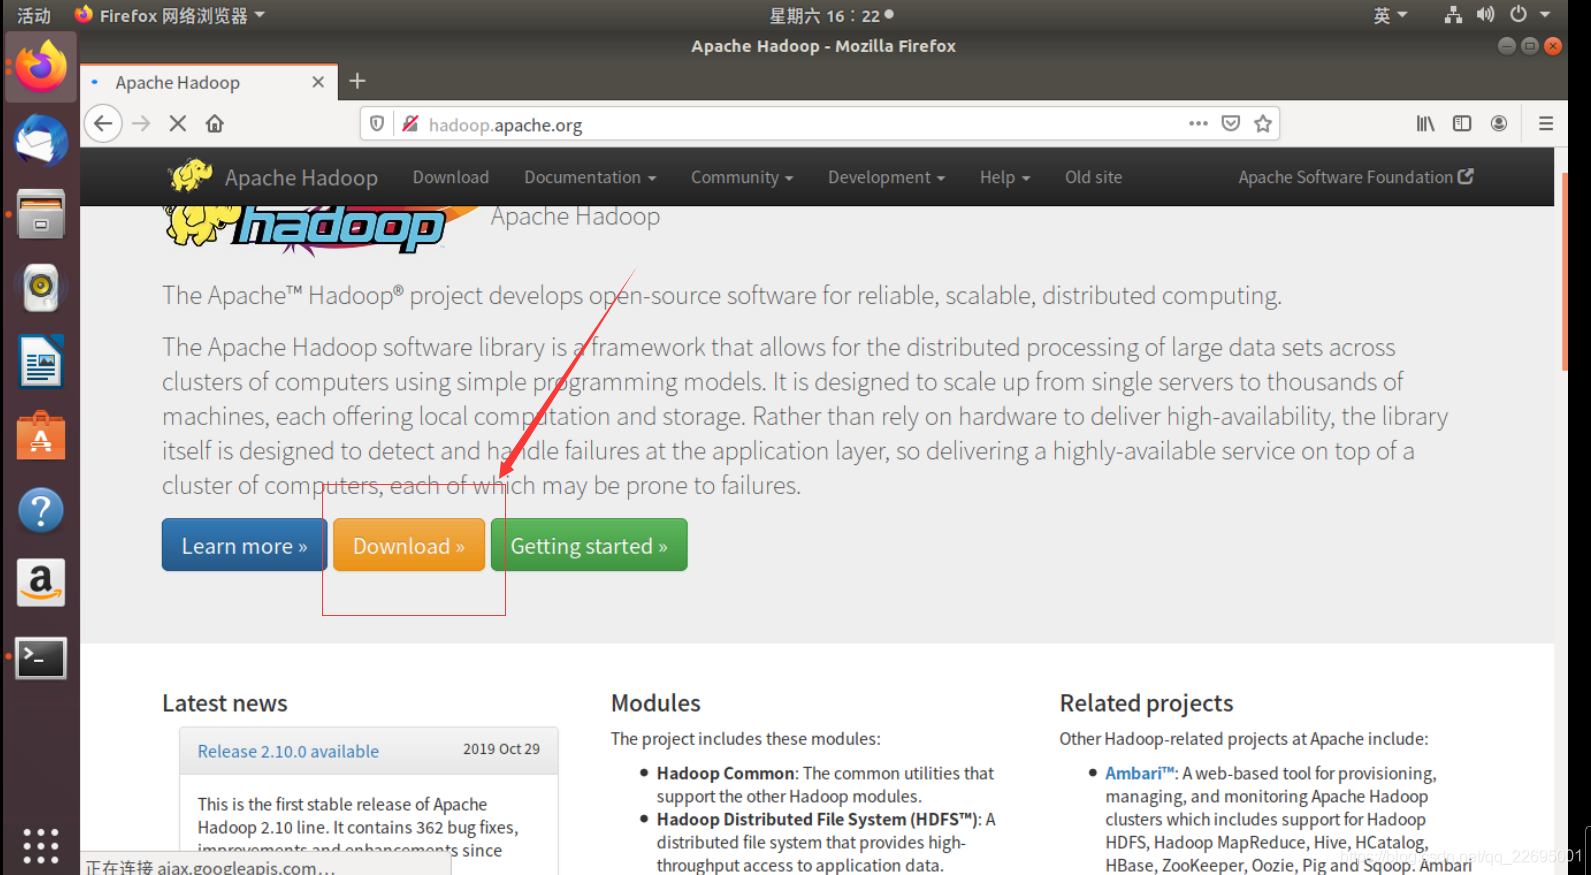Open the Old site nav link
1591x875 pixels.
coord(1093,177)
